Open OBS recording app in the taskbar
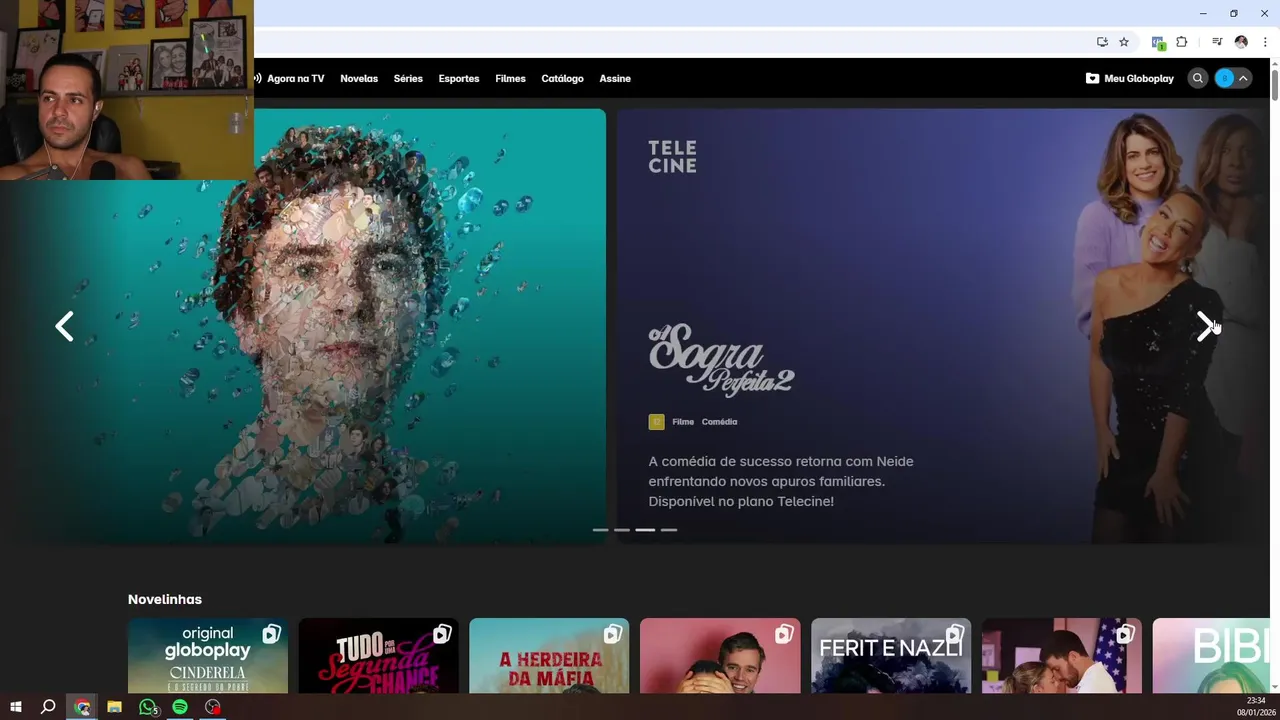The height and width of the screenshot is (720, 1280). coord(213,707)
